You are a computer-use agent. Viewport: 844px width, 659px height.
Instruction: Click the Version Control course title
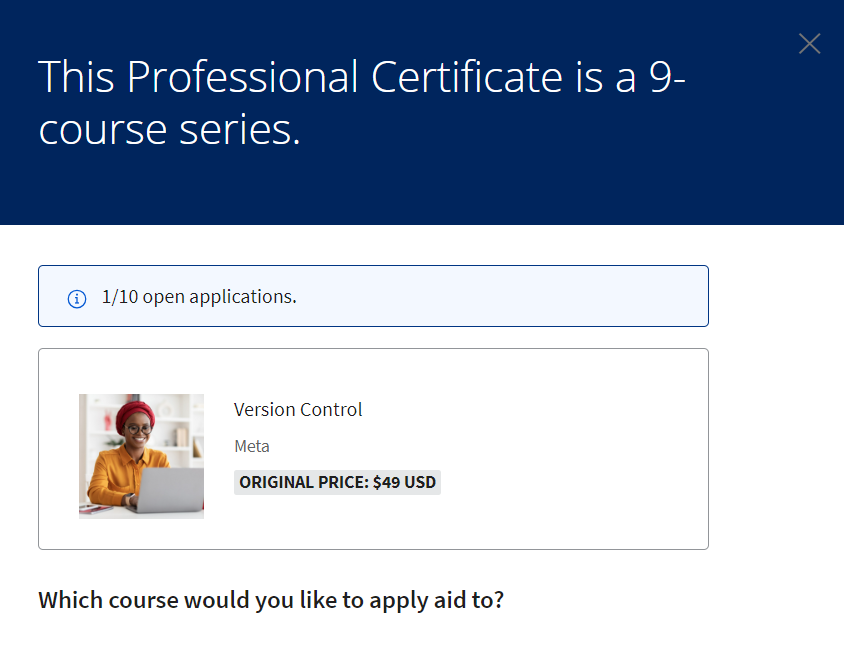pyautogui.click(x=298, y=410)
